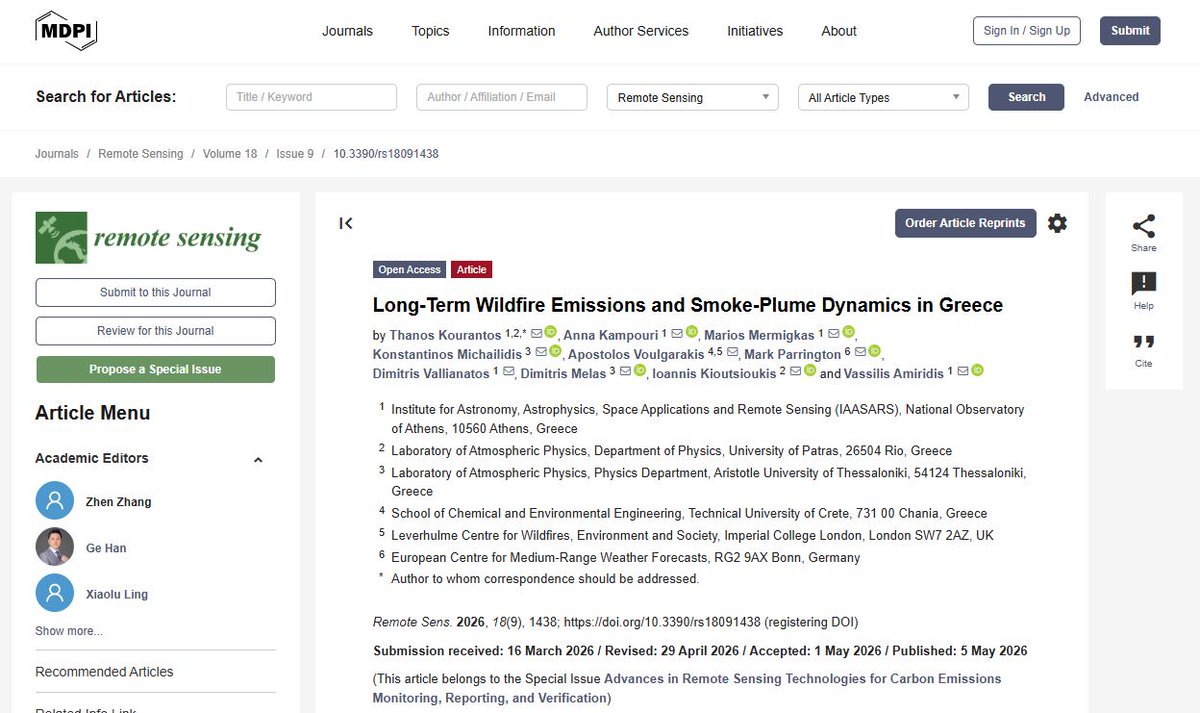The width and height of the screenshot is (1200, 713).
Task: Click the MDPI logo
Action: [67, 30]
